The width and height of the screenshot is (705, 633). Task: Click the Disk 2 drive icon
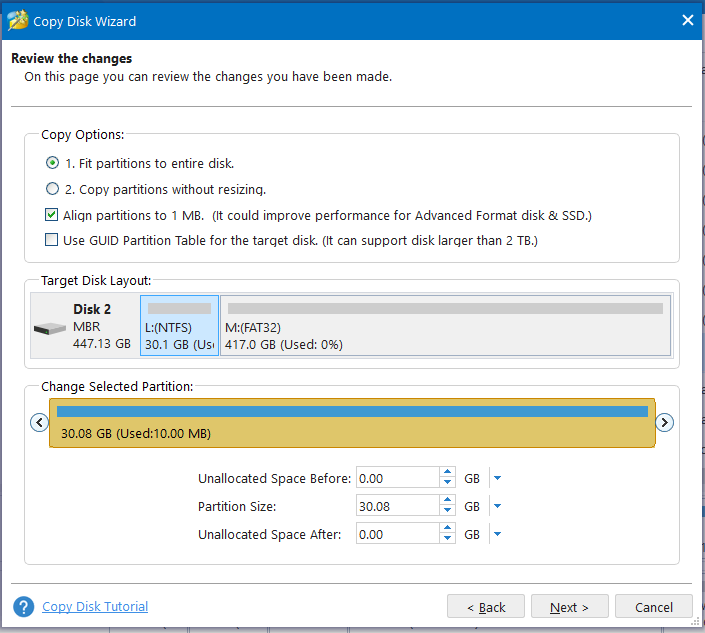click(x=50, y=329)
